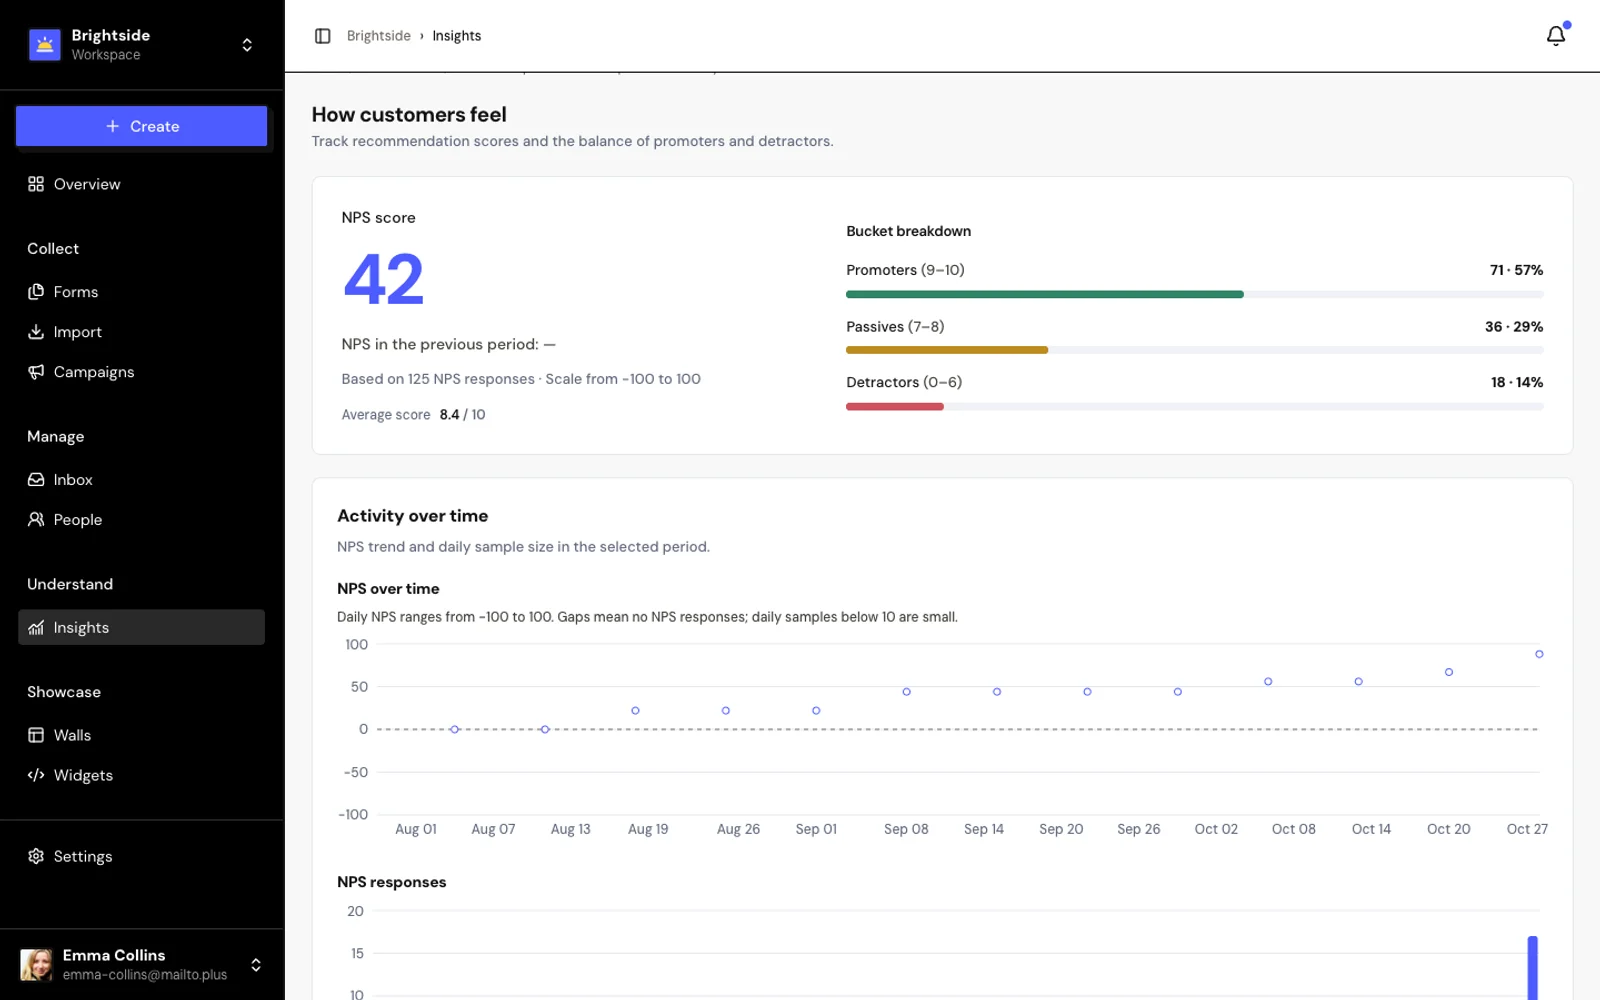Click the "Bucket breakdown" label
The width and height of the screenshot is (1600, 1000).
click(908, 231)
